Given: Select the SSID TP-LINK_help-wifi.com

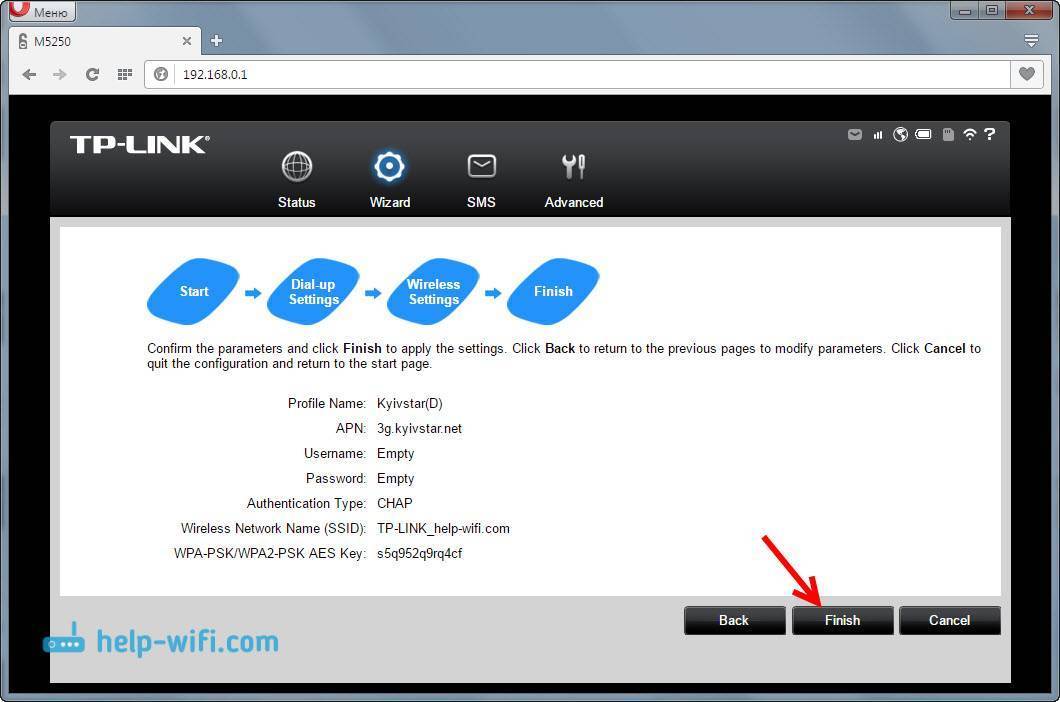Looking at the screenshot, I should [443, 528].
